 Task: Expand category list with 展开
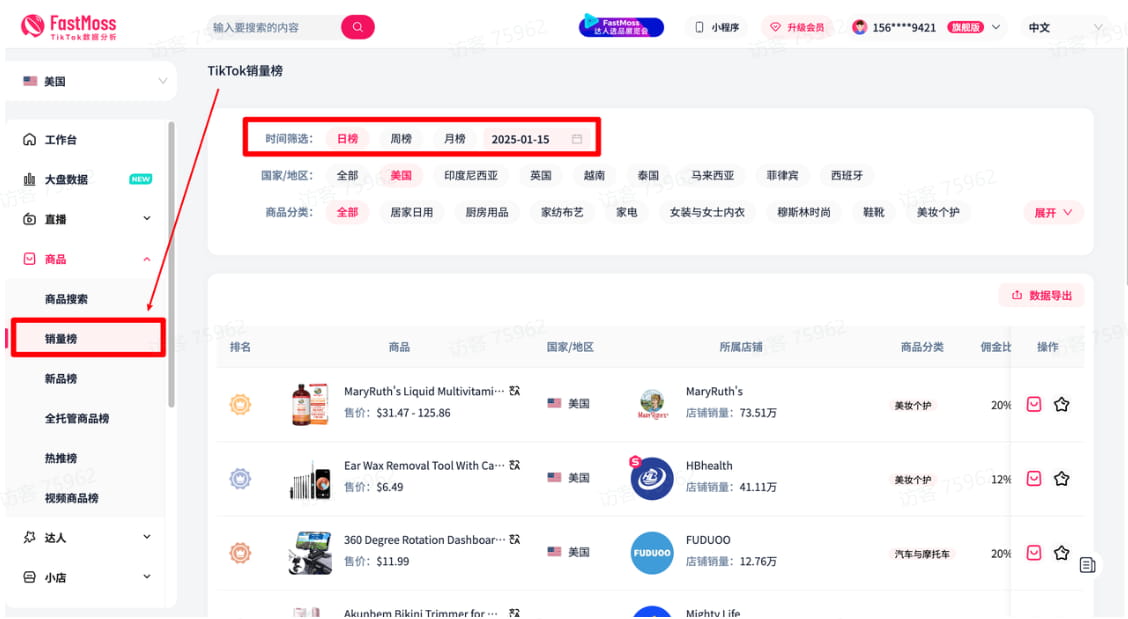point(1053,212)
